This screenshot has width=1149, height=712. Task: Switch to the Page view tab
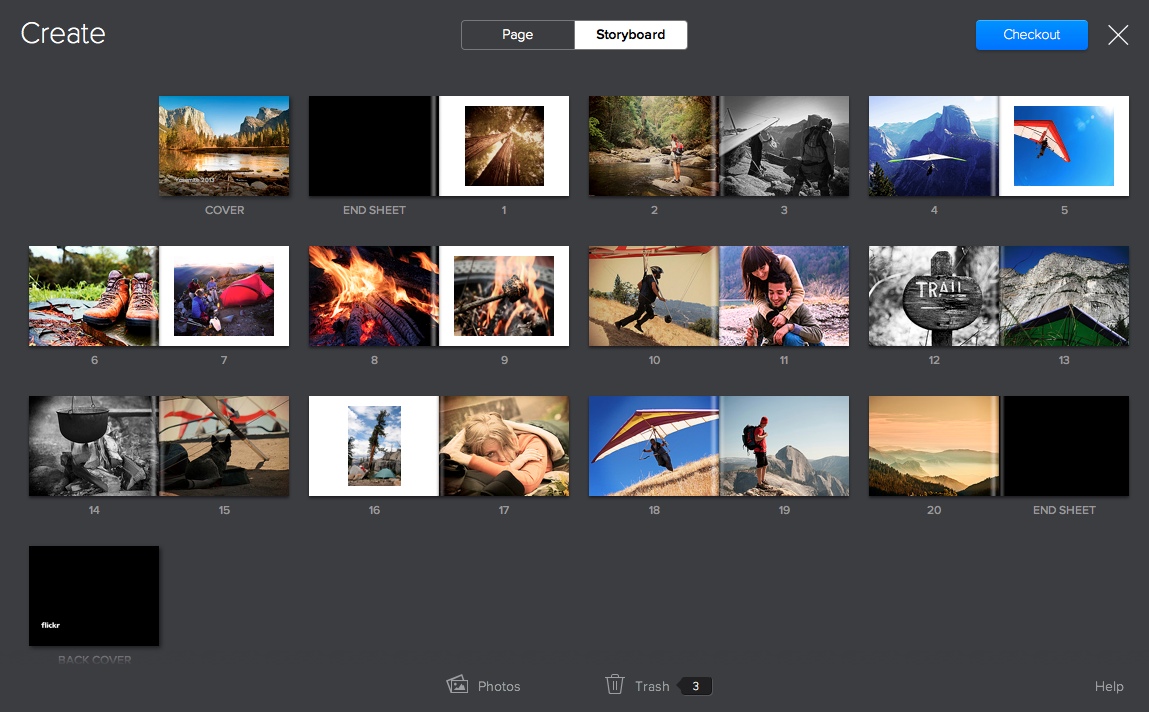(517, 35)
